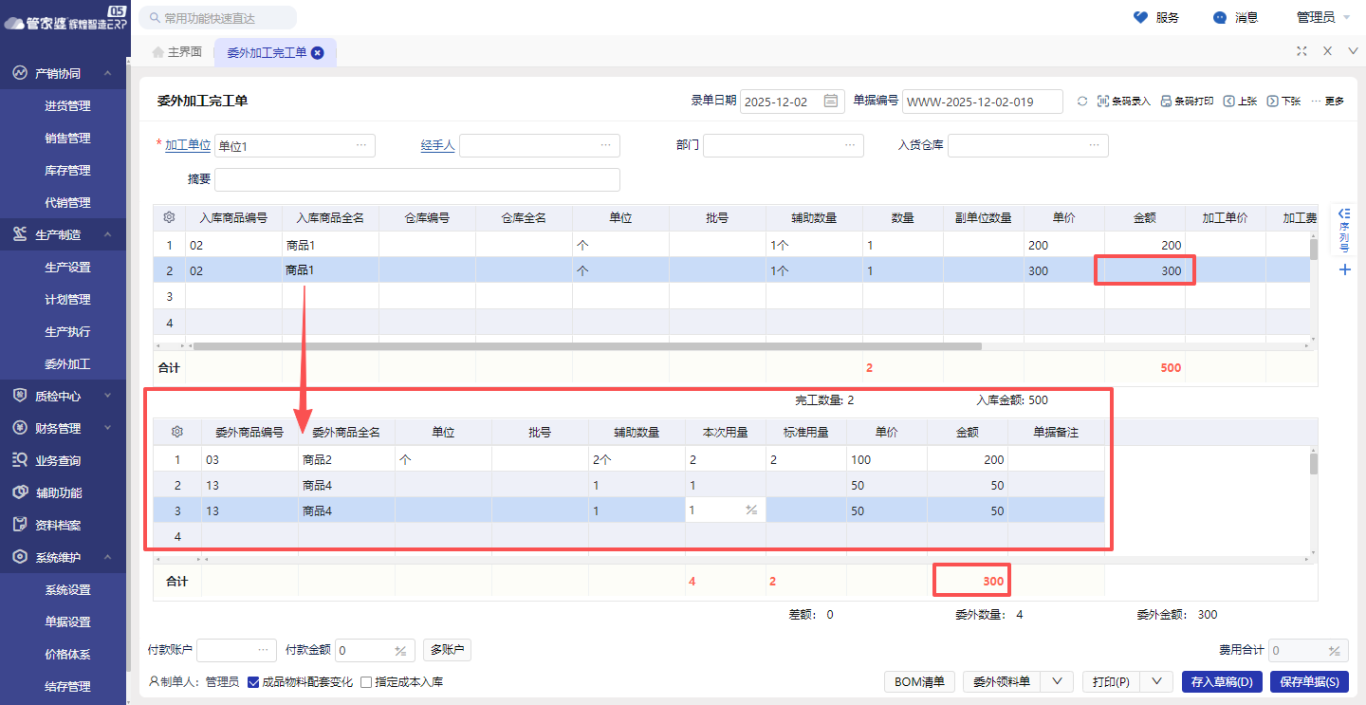Open the 消息 messages icon
The height and width of the screenshot is (705, 1366).
coord(1220,17)
